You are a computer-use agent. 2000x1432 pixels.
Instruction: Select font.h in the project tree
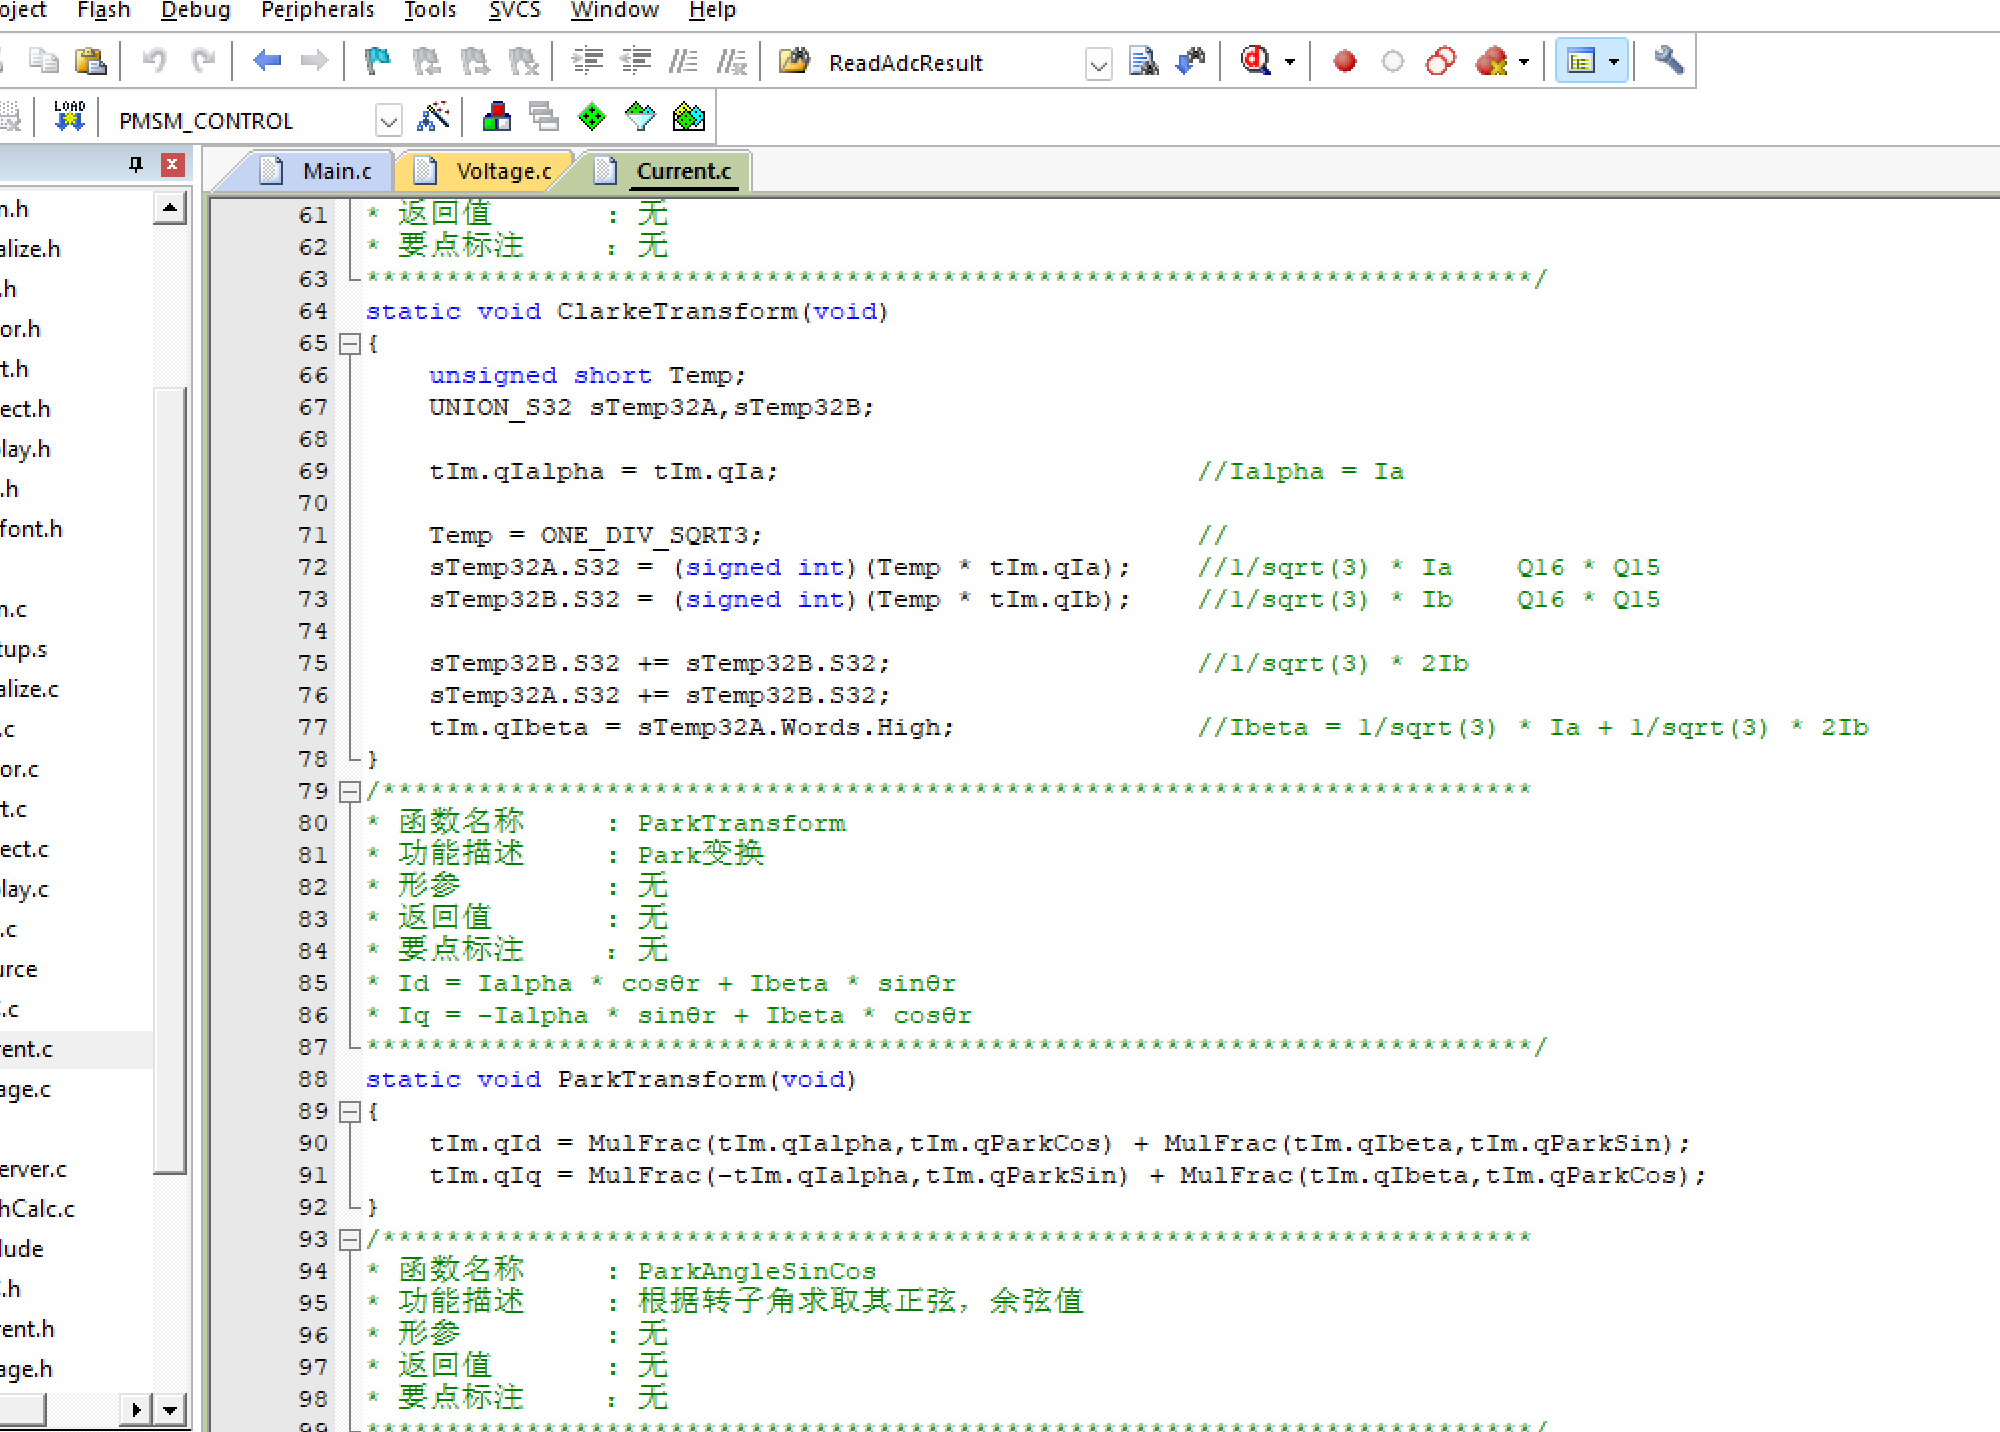click(31, 529)
